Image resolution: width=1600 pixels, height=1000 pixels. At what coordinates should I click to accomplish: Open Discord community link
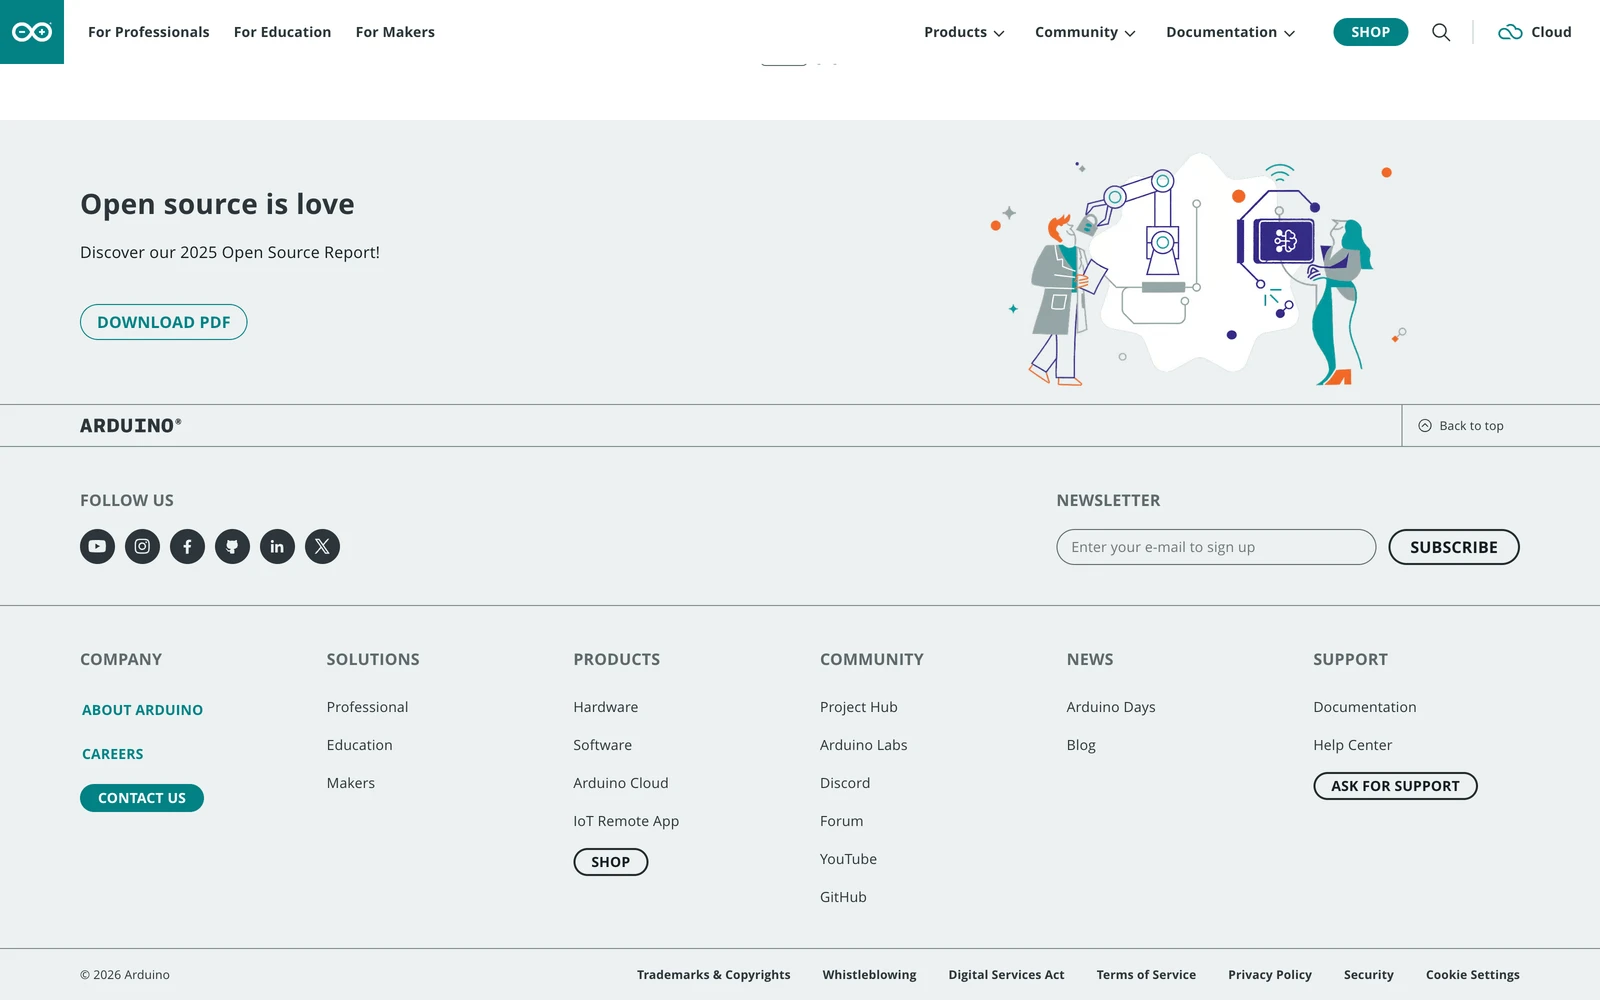click(845, 783)
